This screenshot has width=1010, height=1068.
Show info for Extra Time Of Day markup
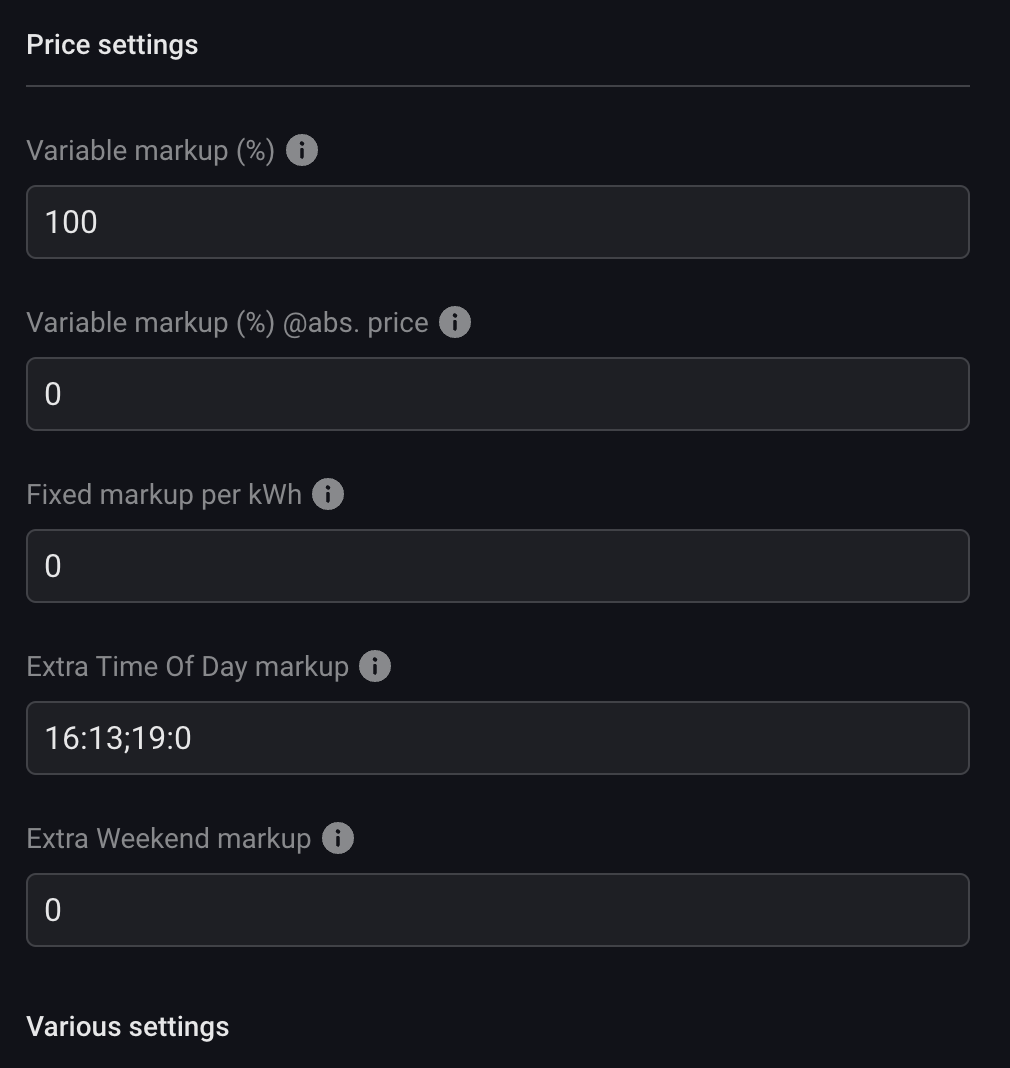click(x=375, y=667)
